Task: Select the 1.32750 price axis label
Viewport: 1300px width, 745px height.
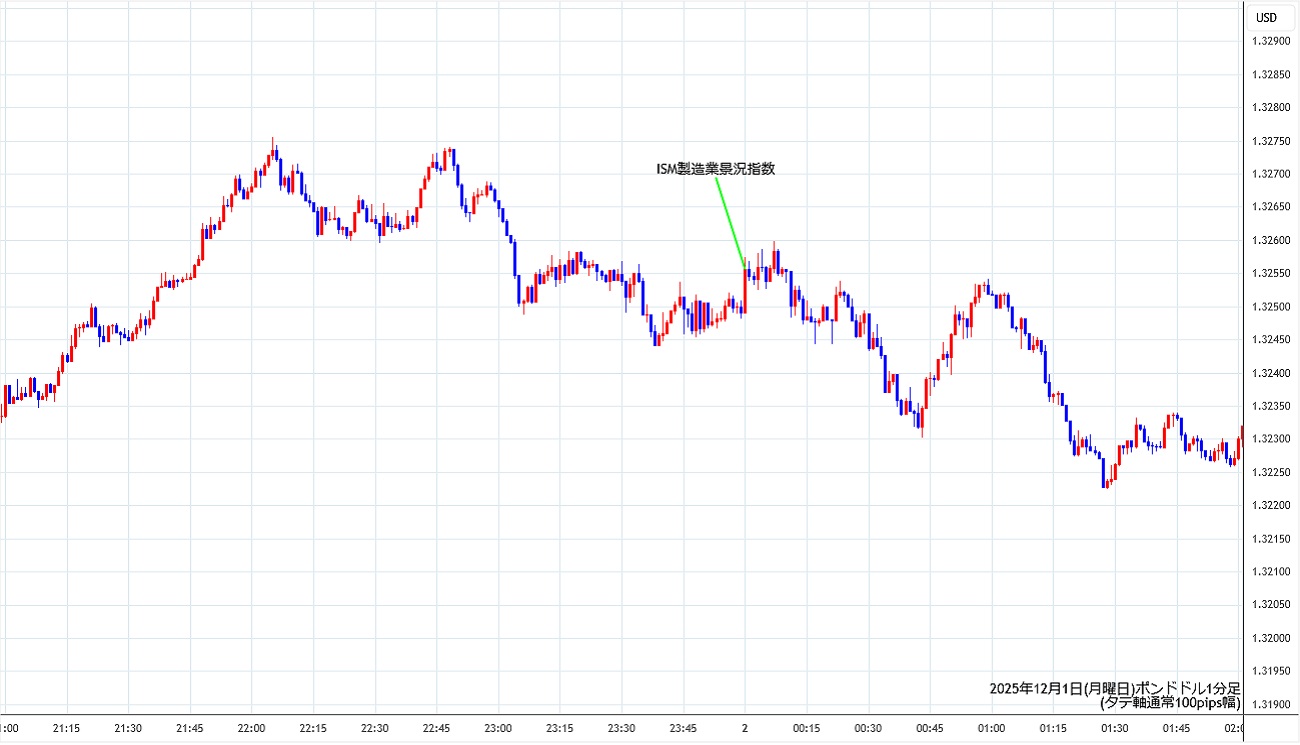Action: coord(1269,140)
